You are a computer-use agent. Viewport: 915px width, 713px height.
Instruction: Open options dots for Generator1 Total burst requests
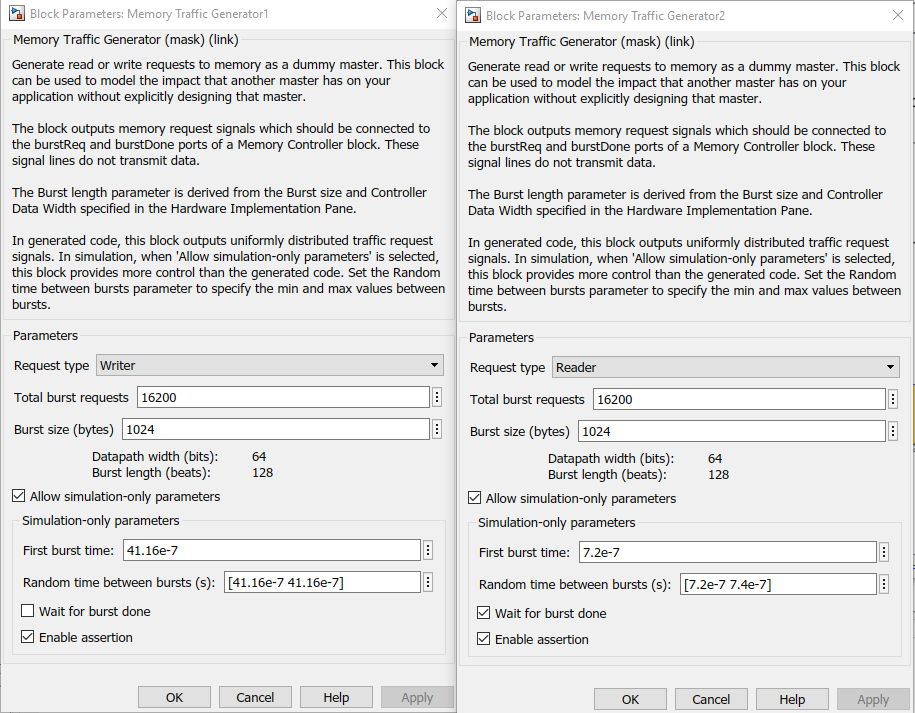pos(437,397)
